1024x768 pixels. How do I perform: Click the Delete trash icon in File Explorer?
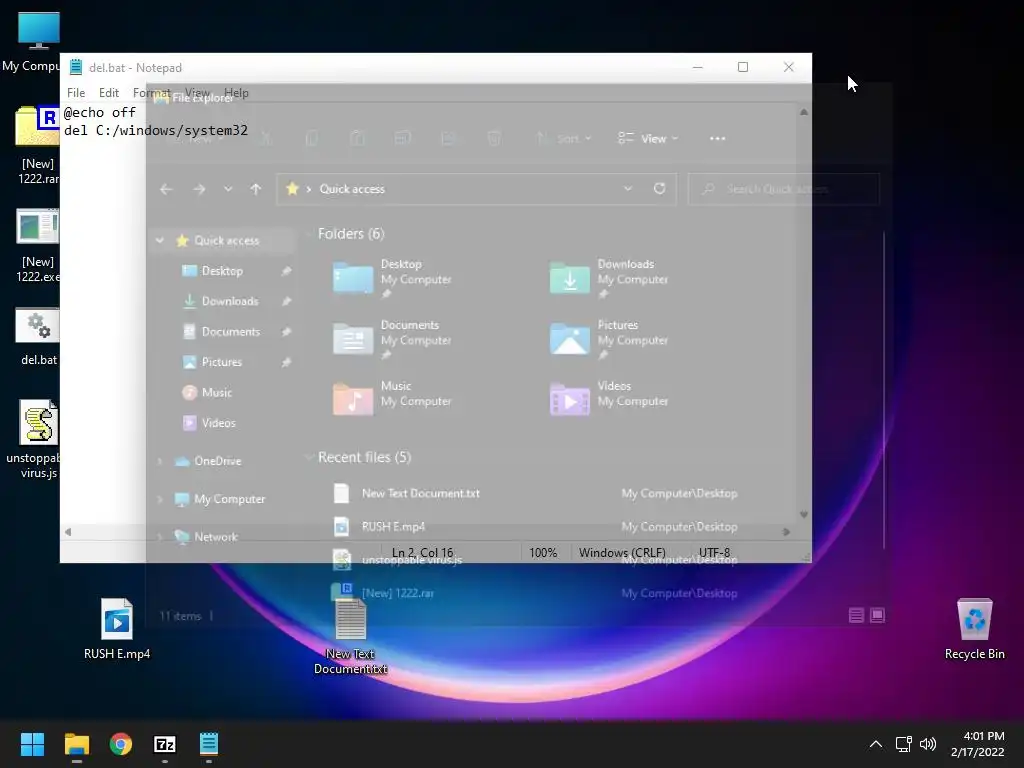point(494,138)
